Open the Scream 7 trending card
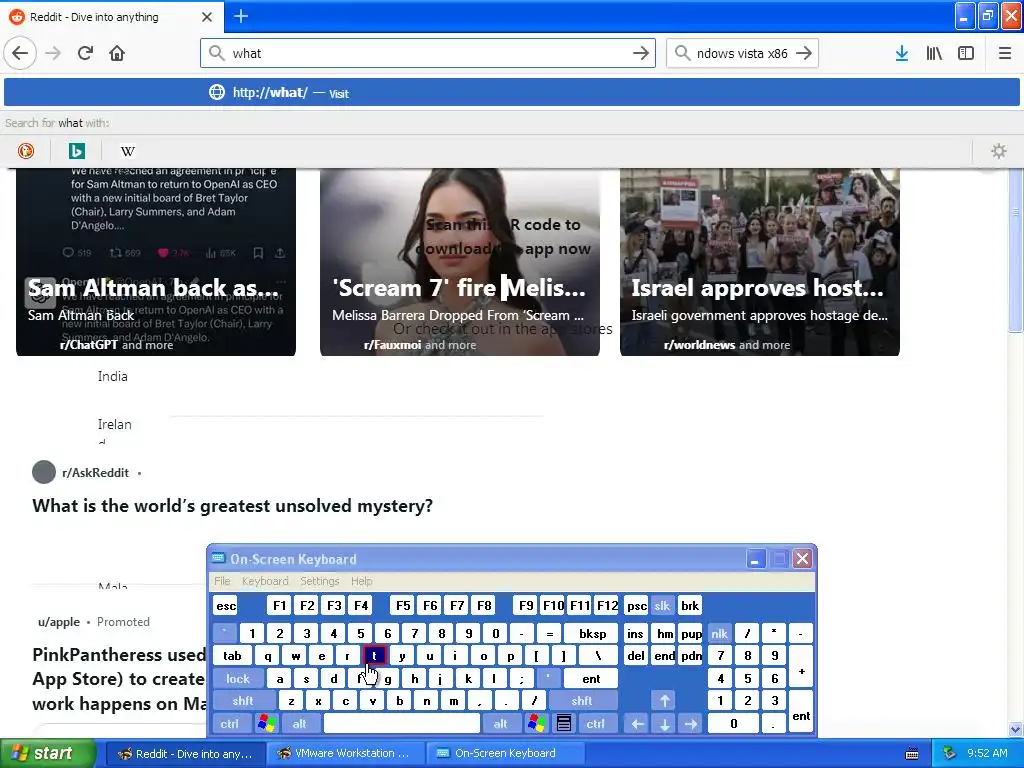Screen dimensions: 1024x768 pos(460,262)
